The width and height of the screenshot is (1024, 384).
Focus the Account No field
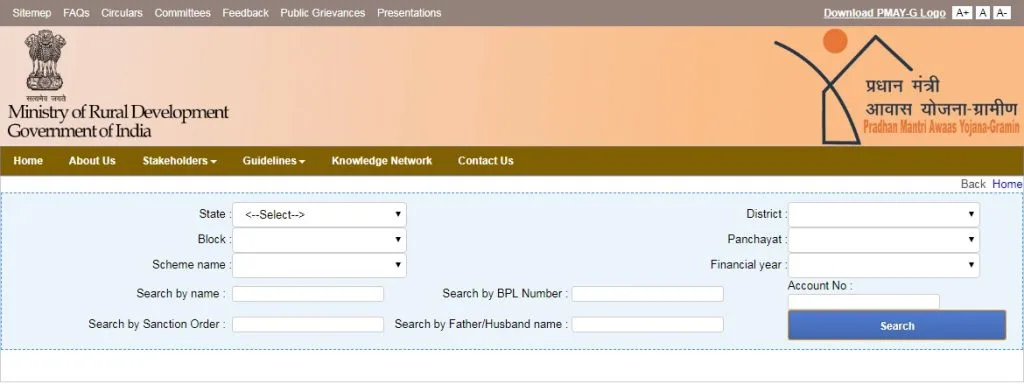(x=863, y=302)
